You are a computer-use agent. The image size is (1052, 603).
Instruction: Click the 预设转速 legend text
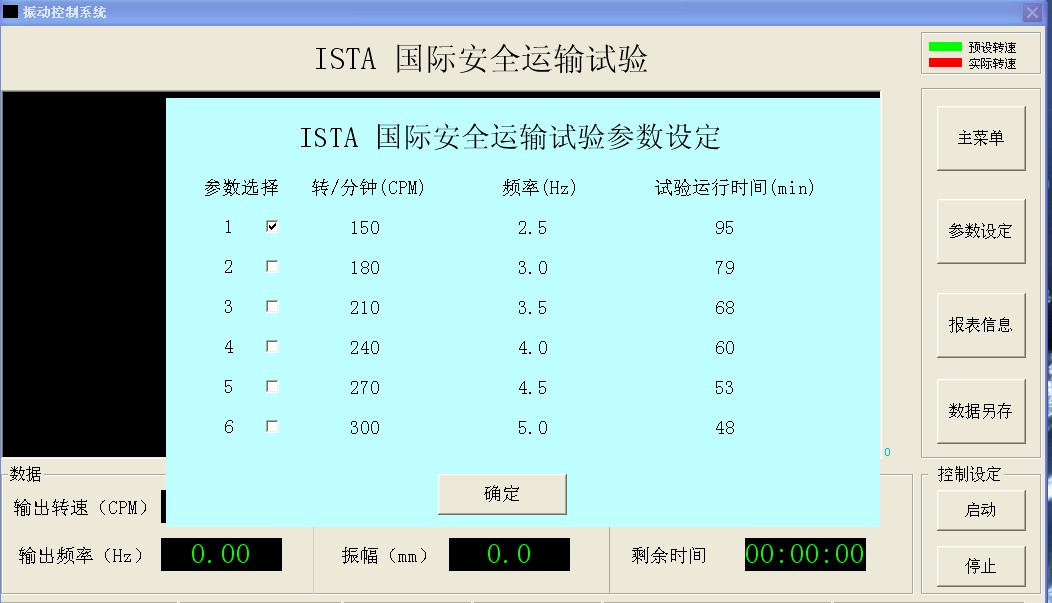[992, 47]
